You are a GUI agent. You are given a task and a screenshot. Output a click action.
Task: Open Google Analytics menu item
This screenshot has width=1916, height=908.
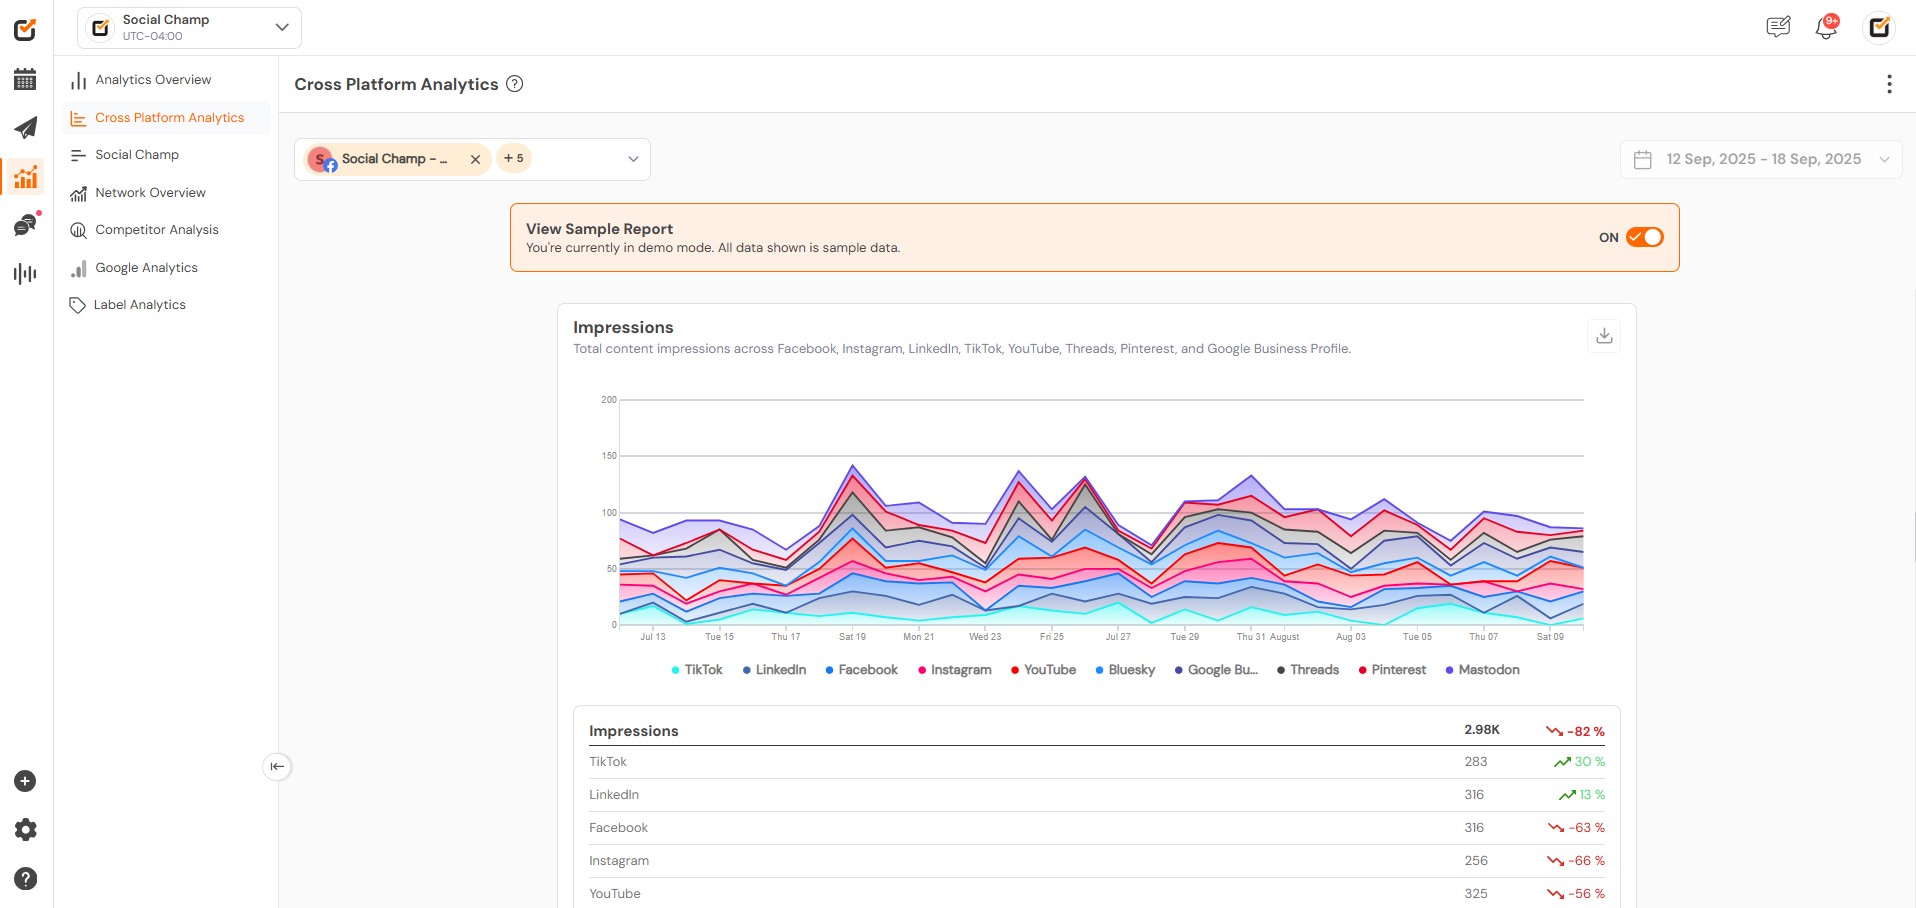[166, 268]
